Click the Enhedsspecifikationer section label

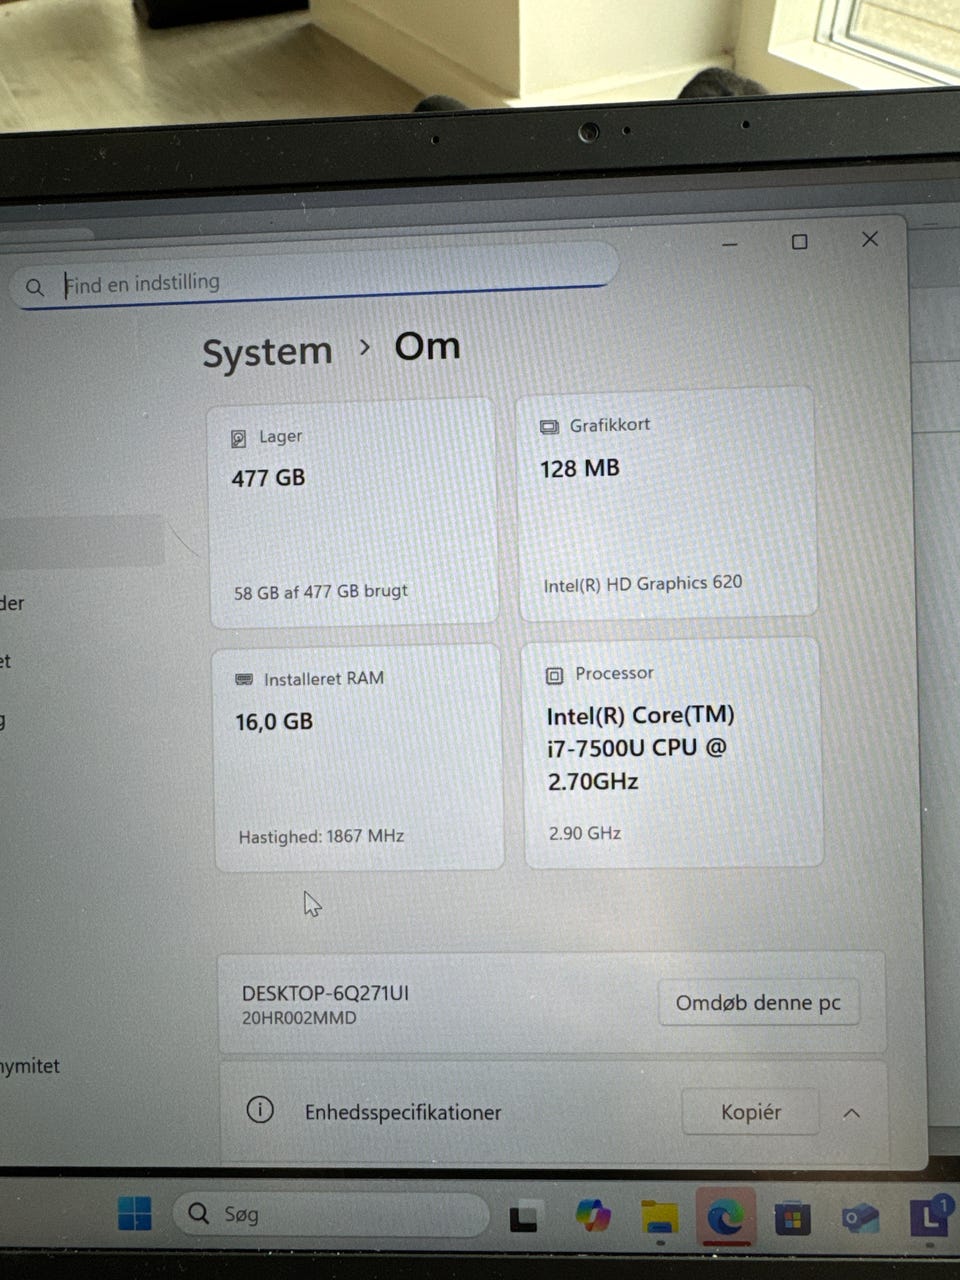pyautogui.click(x=403, y=1112)
